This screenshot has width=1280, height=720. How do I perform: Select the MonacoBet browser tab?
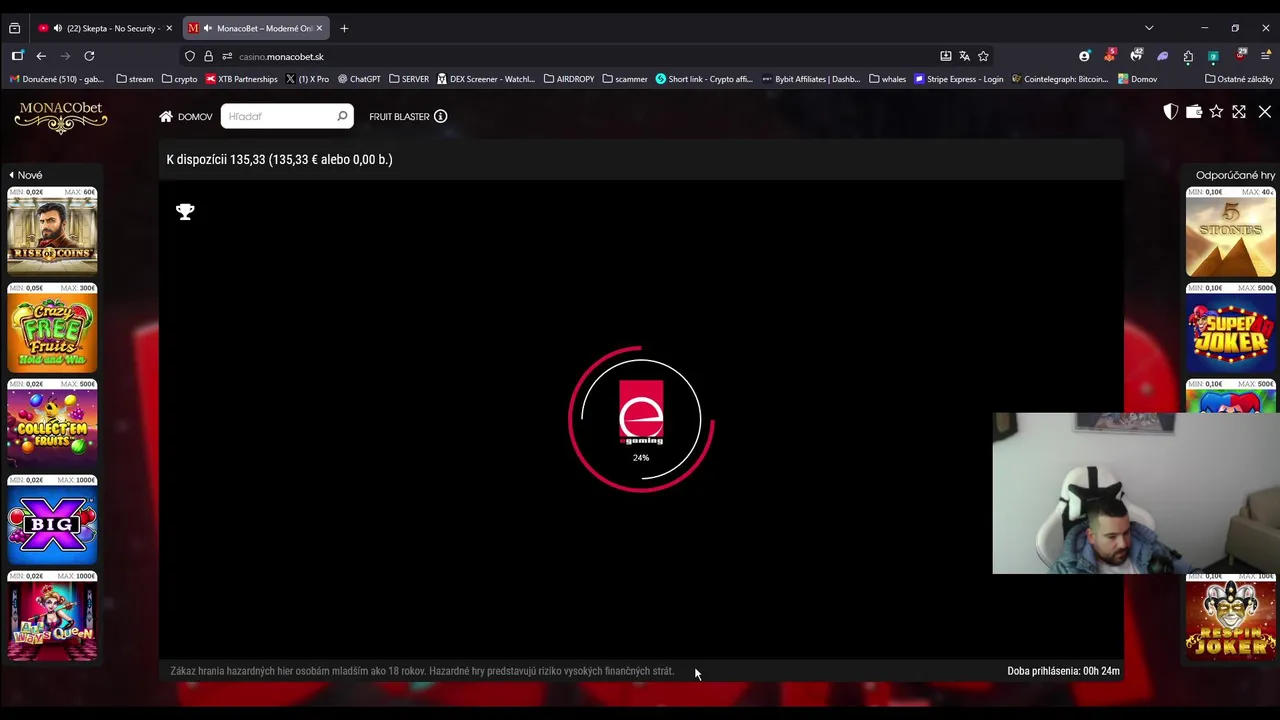coord(254,28)
